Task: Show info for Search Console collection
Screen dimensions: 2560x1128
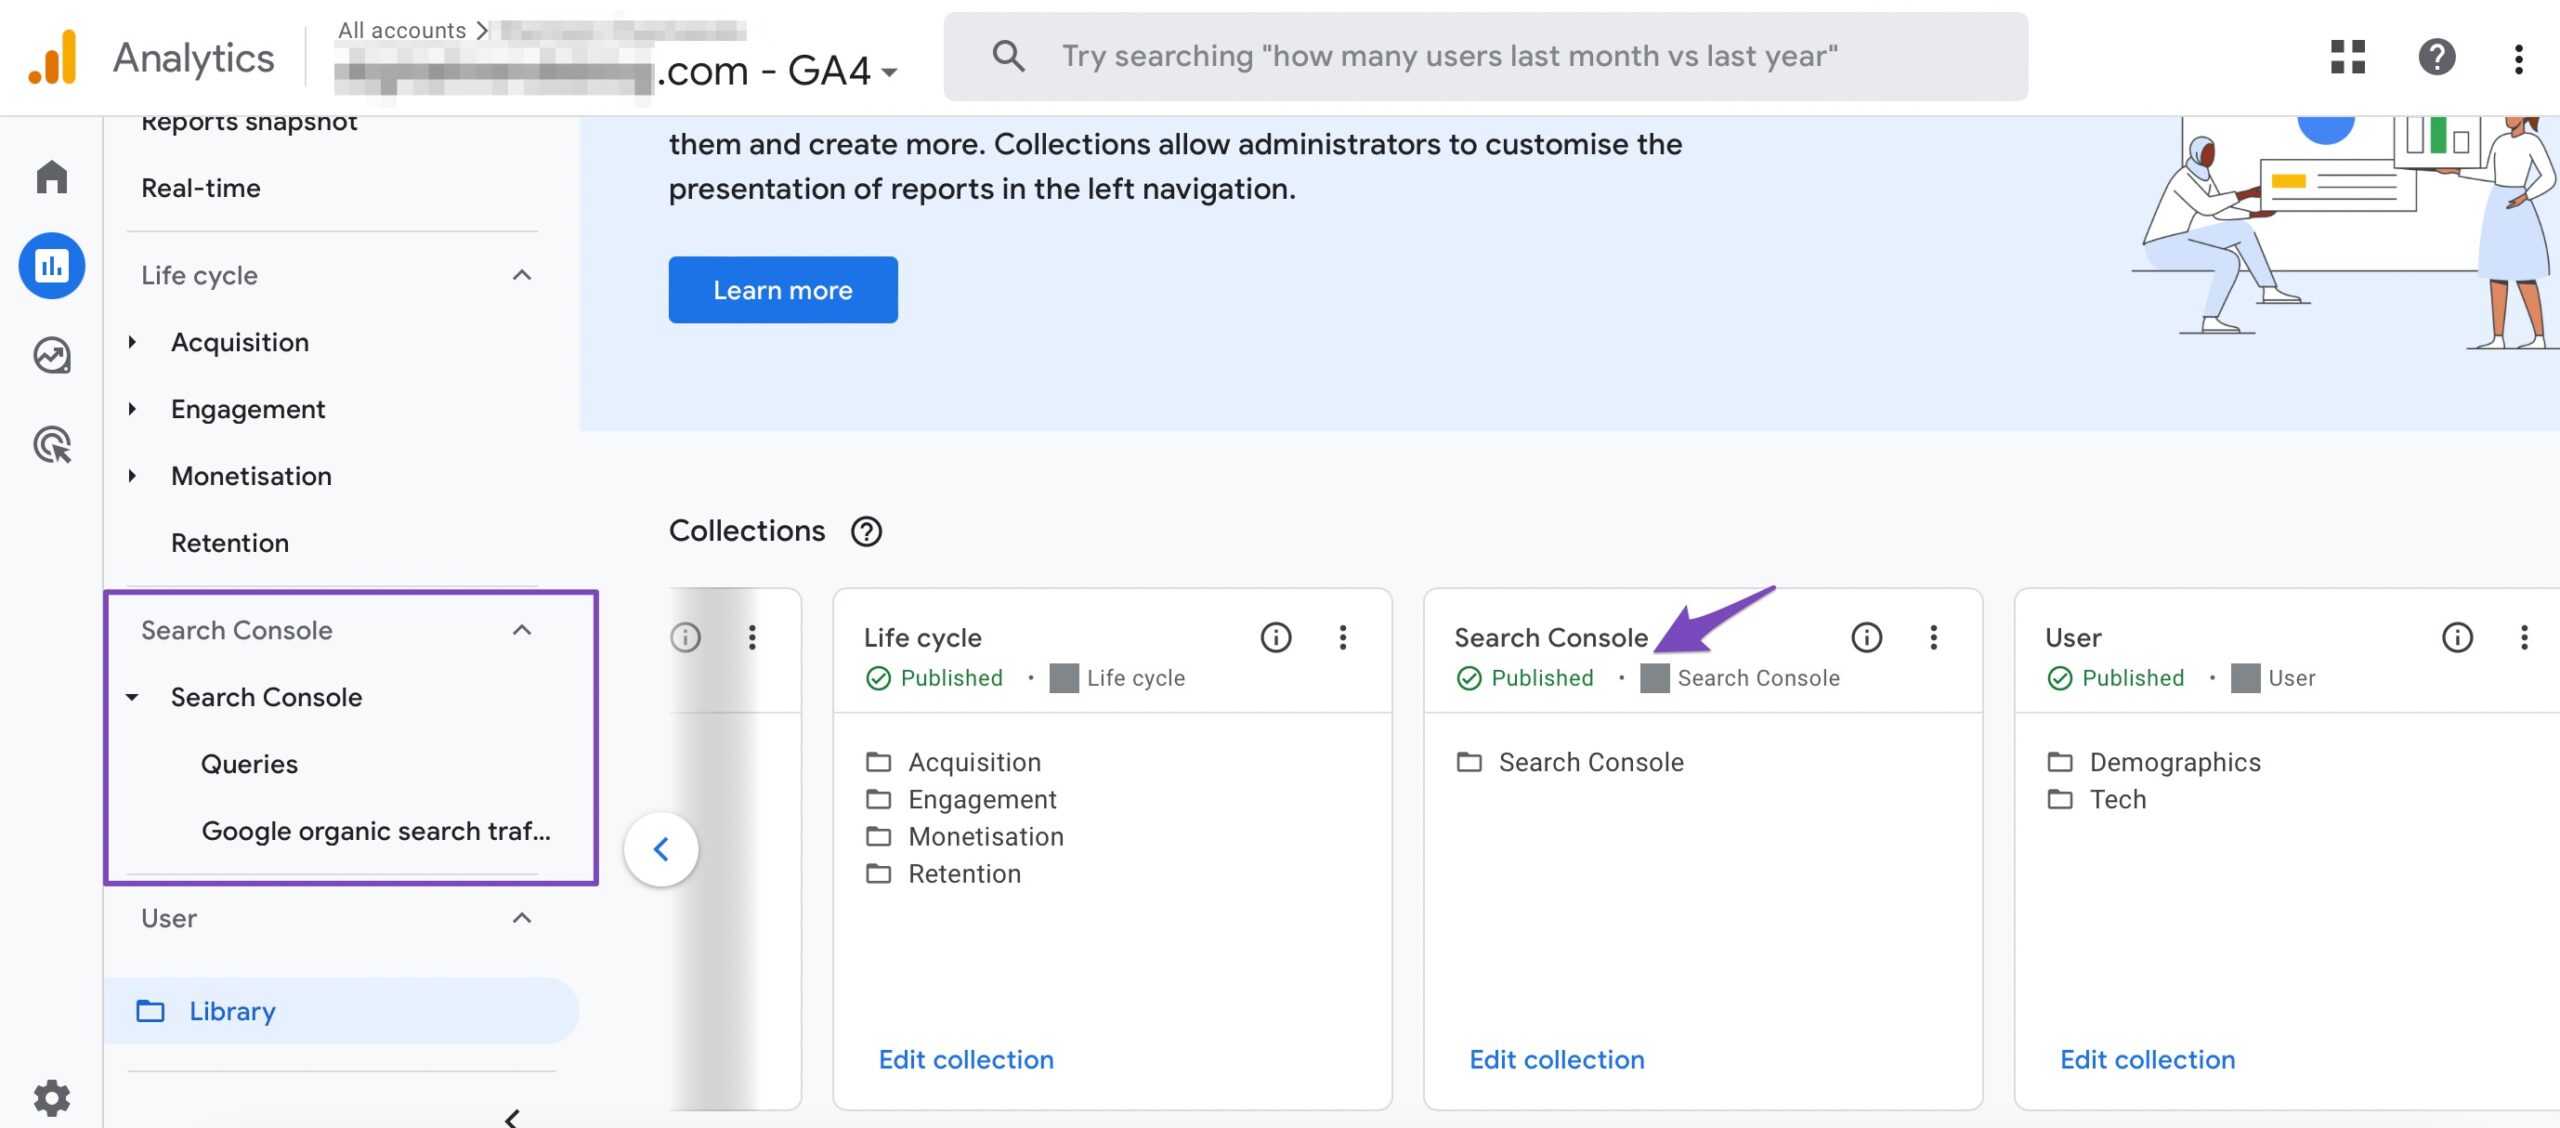Action: tap(1867, 637)
